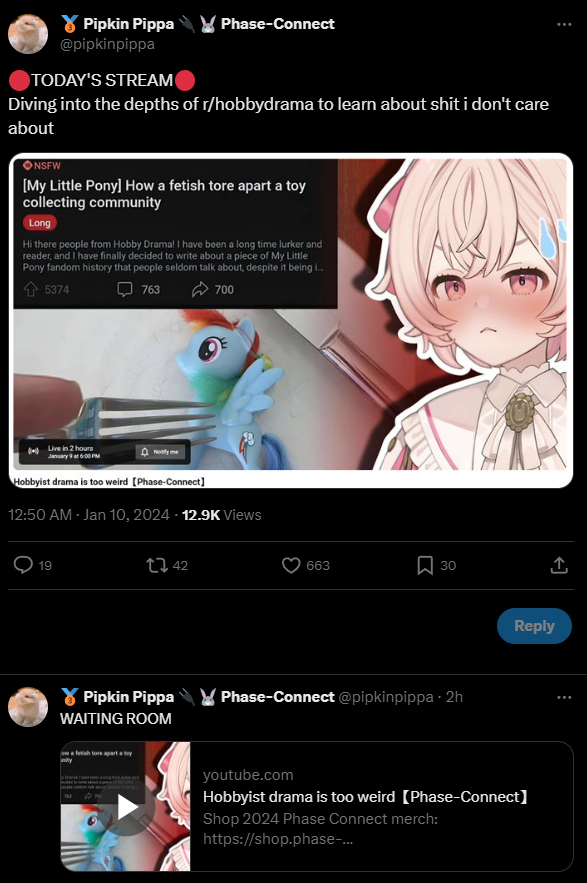This screenshot has width=587, height=883.
Task: Open the share icon on main tweet
Action: 559,565
